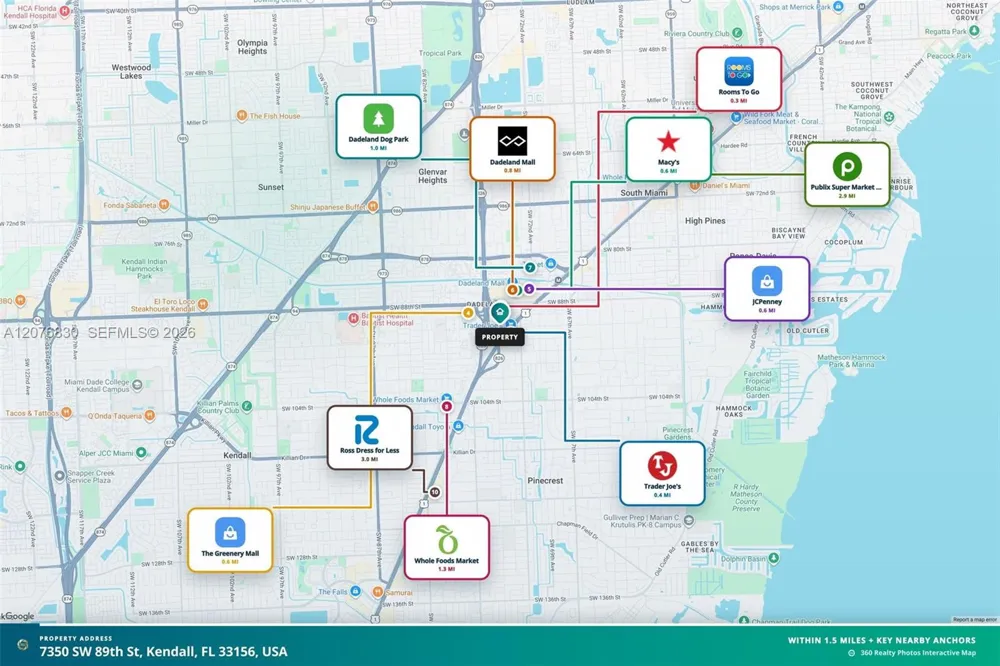
Task: Click the Sunset neighborhood label
Action: [271, 187]
